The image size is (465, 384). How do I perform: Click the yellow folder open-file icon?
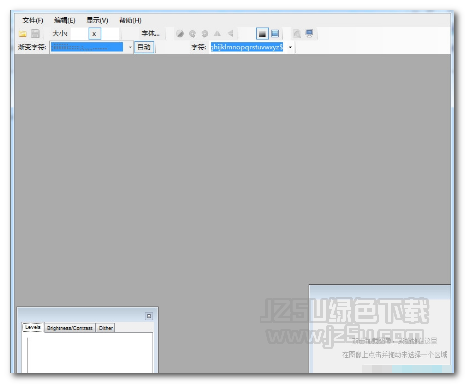point(23,34)
